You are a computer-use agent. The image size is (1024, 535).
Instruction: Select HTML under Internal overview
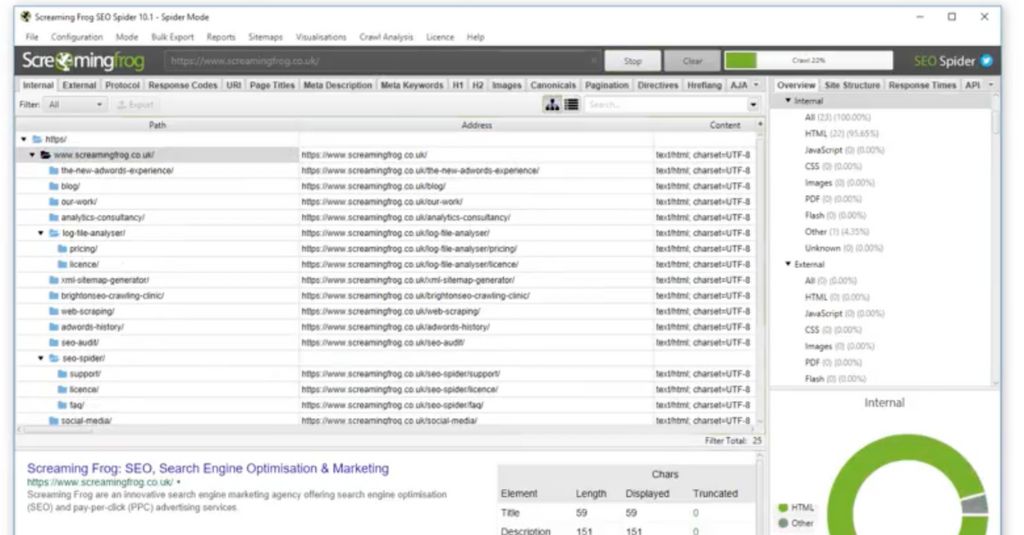(x=841, y=133)
